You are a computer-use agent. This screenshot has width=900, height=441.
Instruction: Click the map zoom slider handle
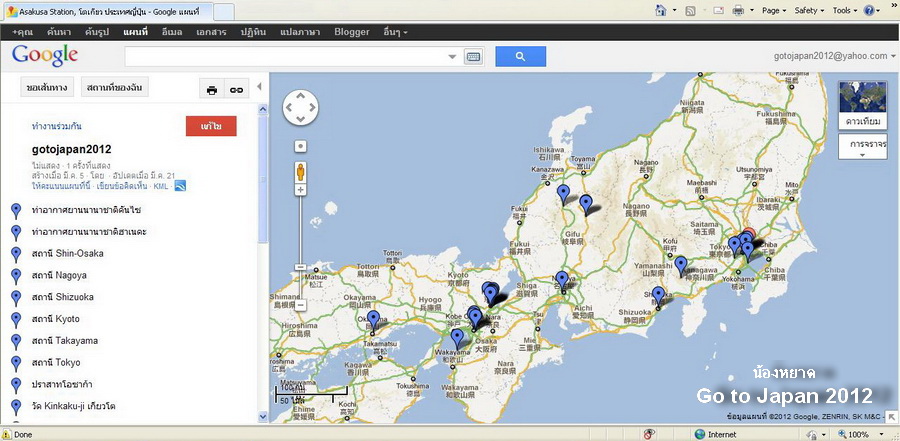(x=300, y=267)
